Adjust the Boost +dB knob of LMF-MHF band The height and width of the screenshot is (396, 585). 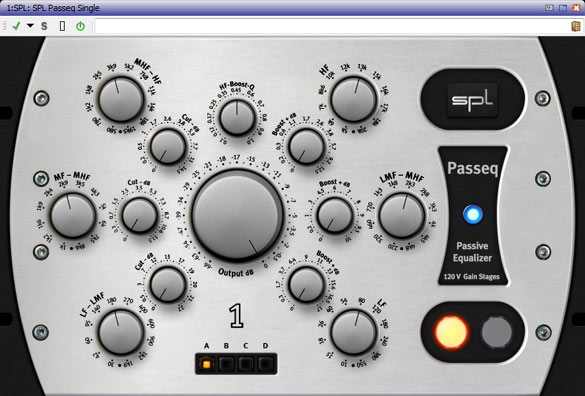pyautogui.click(x=335, y=215)
